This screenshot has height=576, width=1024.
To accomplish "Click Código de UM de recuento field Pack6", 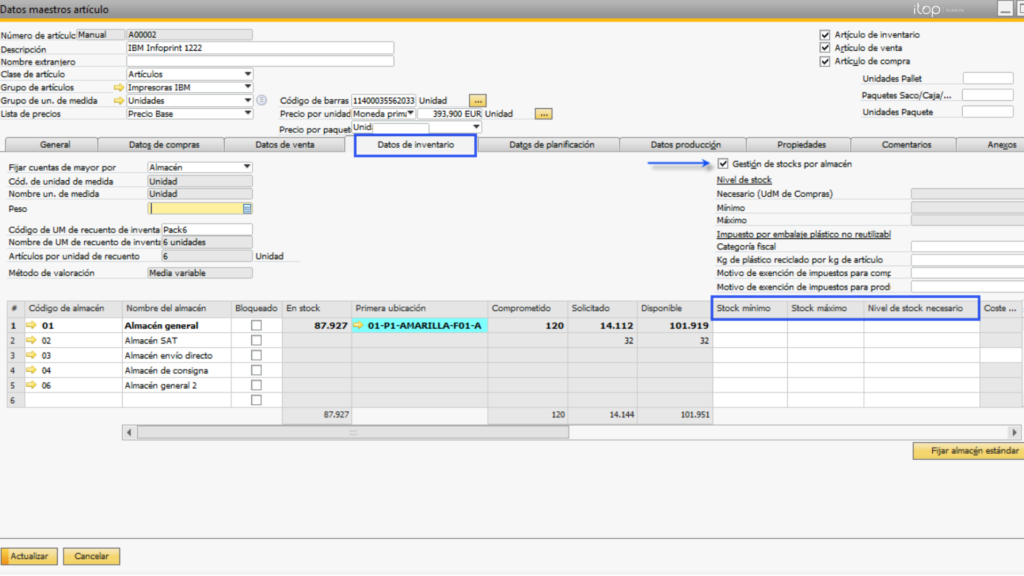I will pos(206,230).
